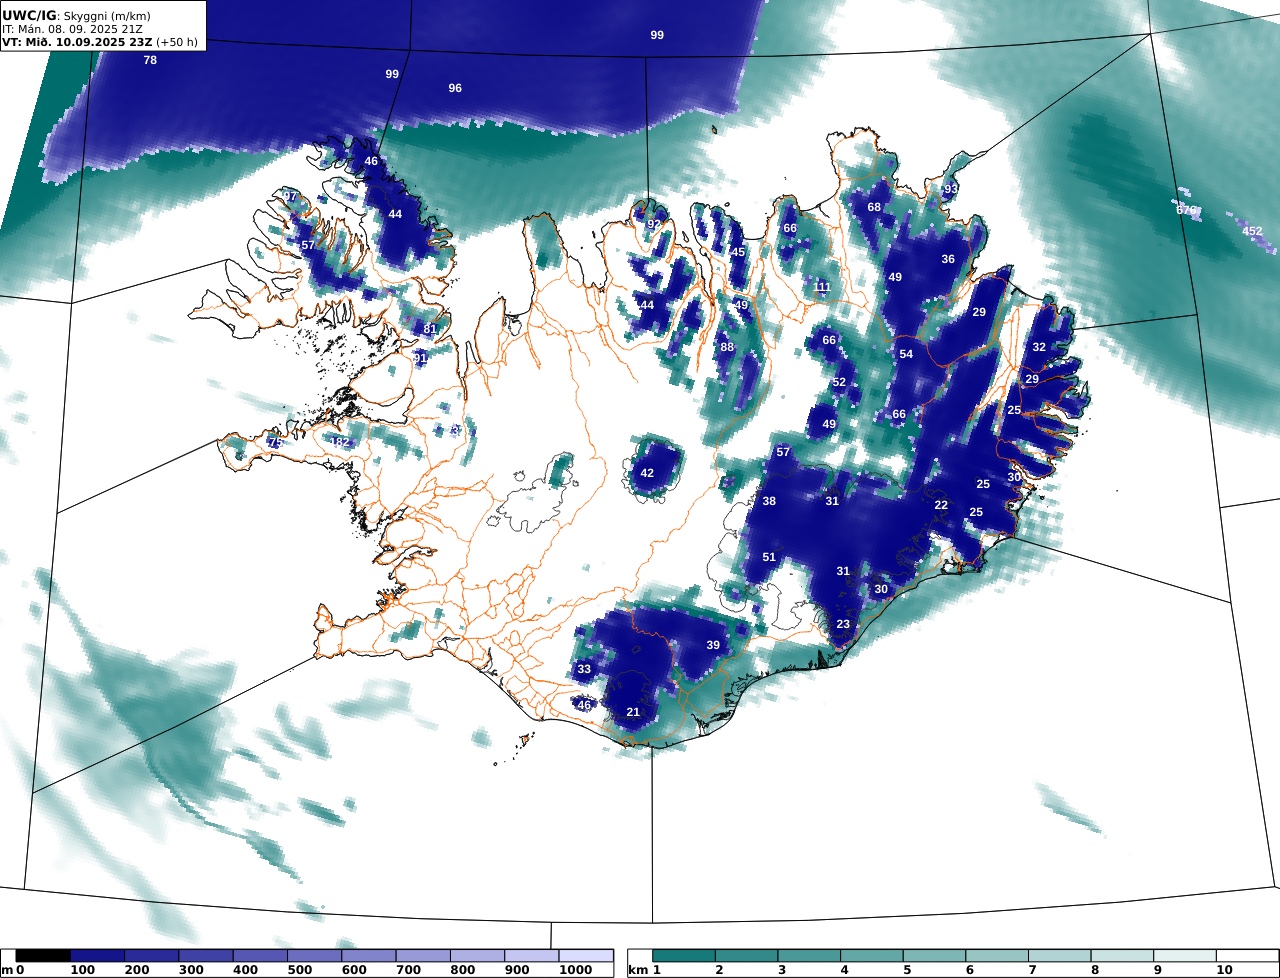Image resolution: width=1280 pixels, height=978 pixels.
Task: Click the 'VT: Mið. 10.09.2025 23Z' valid time
Action: tap(77, 43)
